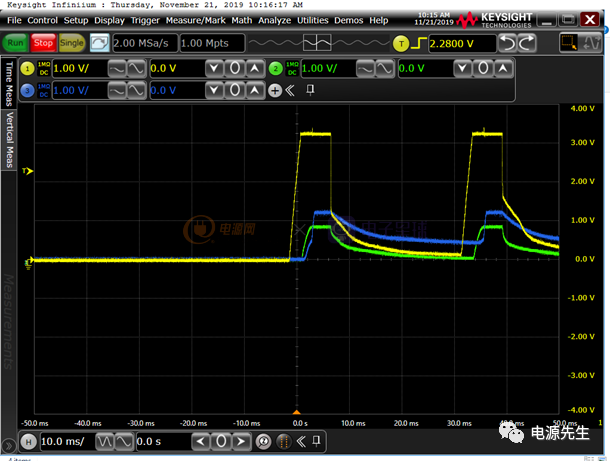Click the trigger rising edge icon
Screen dimensions: 610x461
[x=421, y=43]
